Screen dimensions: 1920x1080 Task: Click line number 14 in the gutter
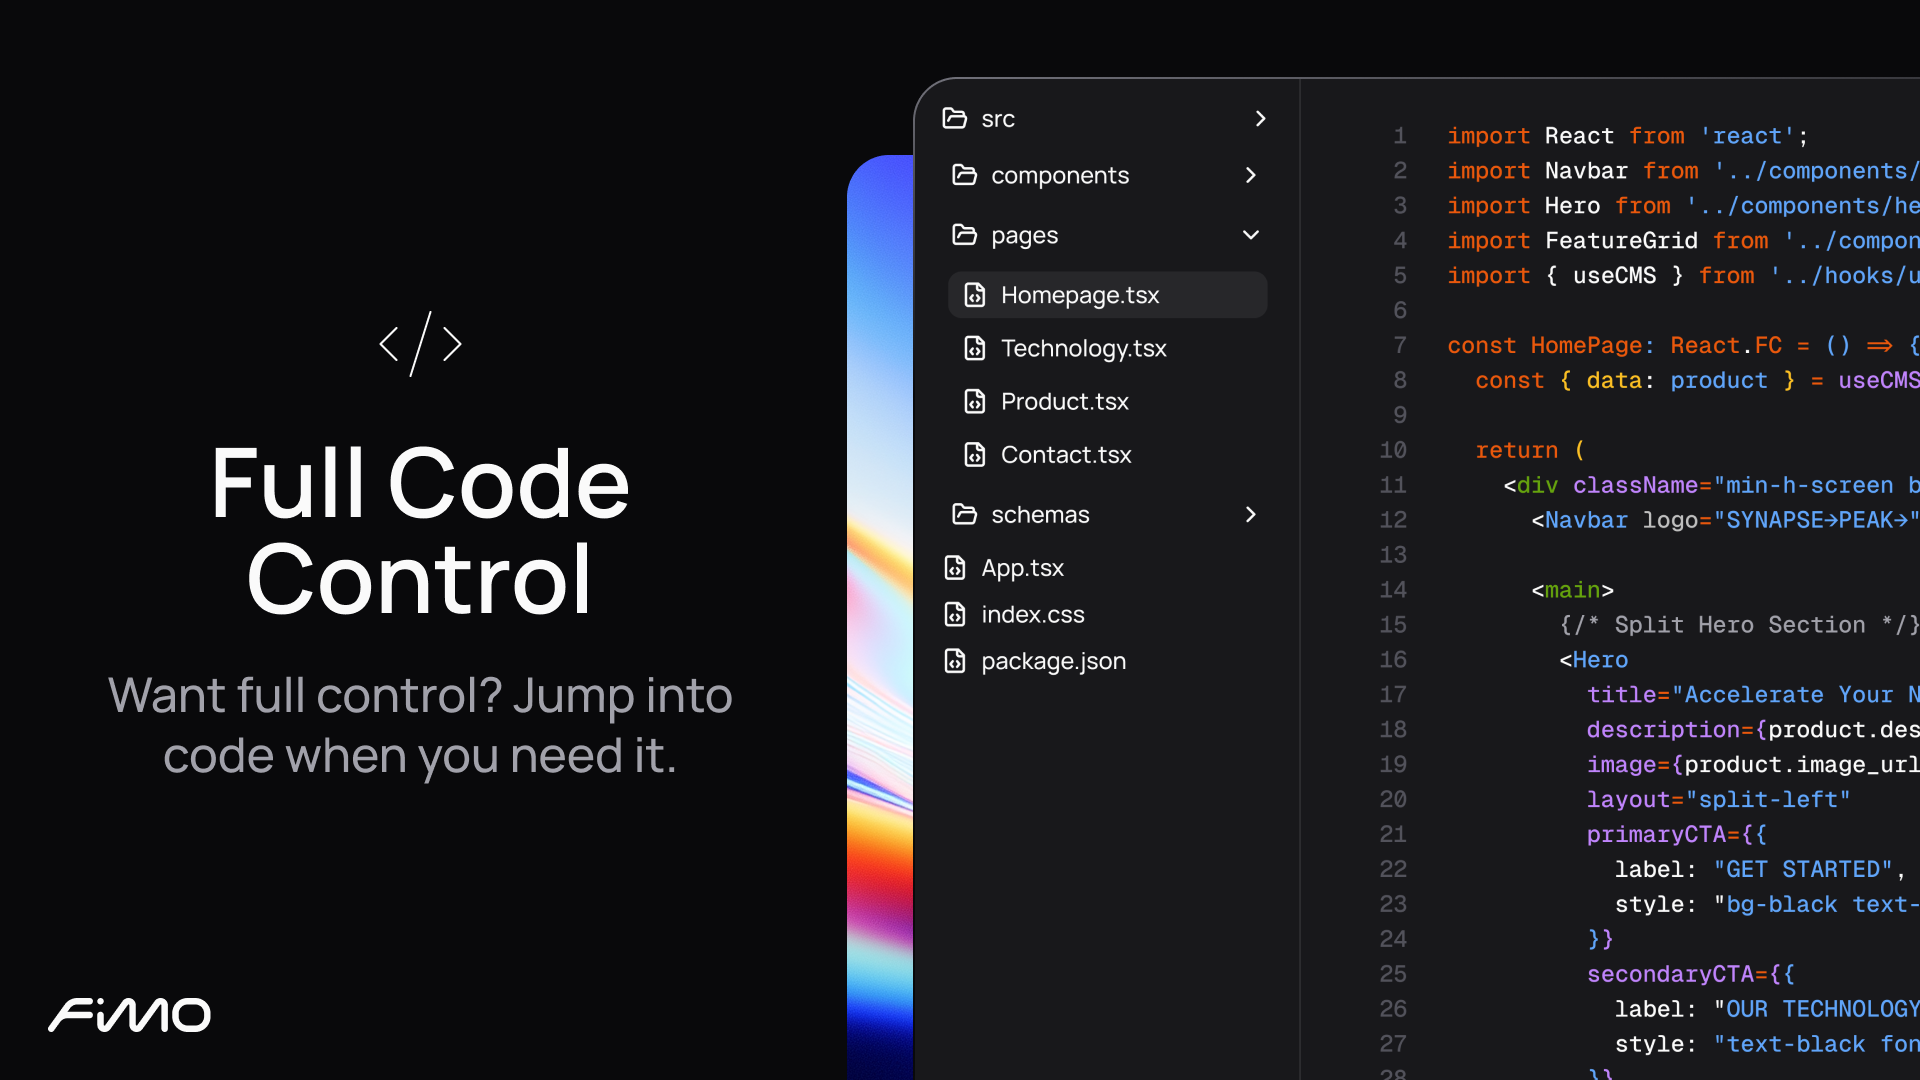coord(1393,590)
